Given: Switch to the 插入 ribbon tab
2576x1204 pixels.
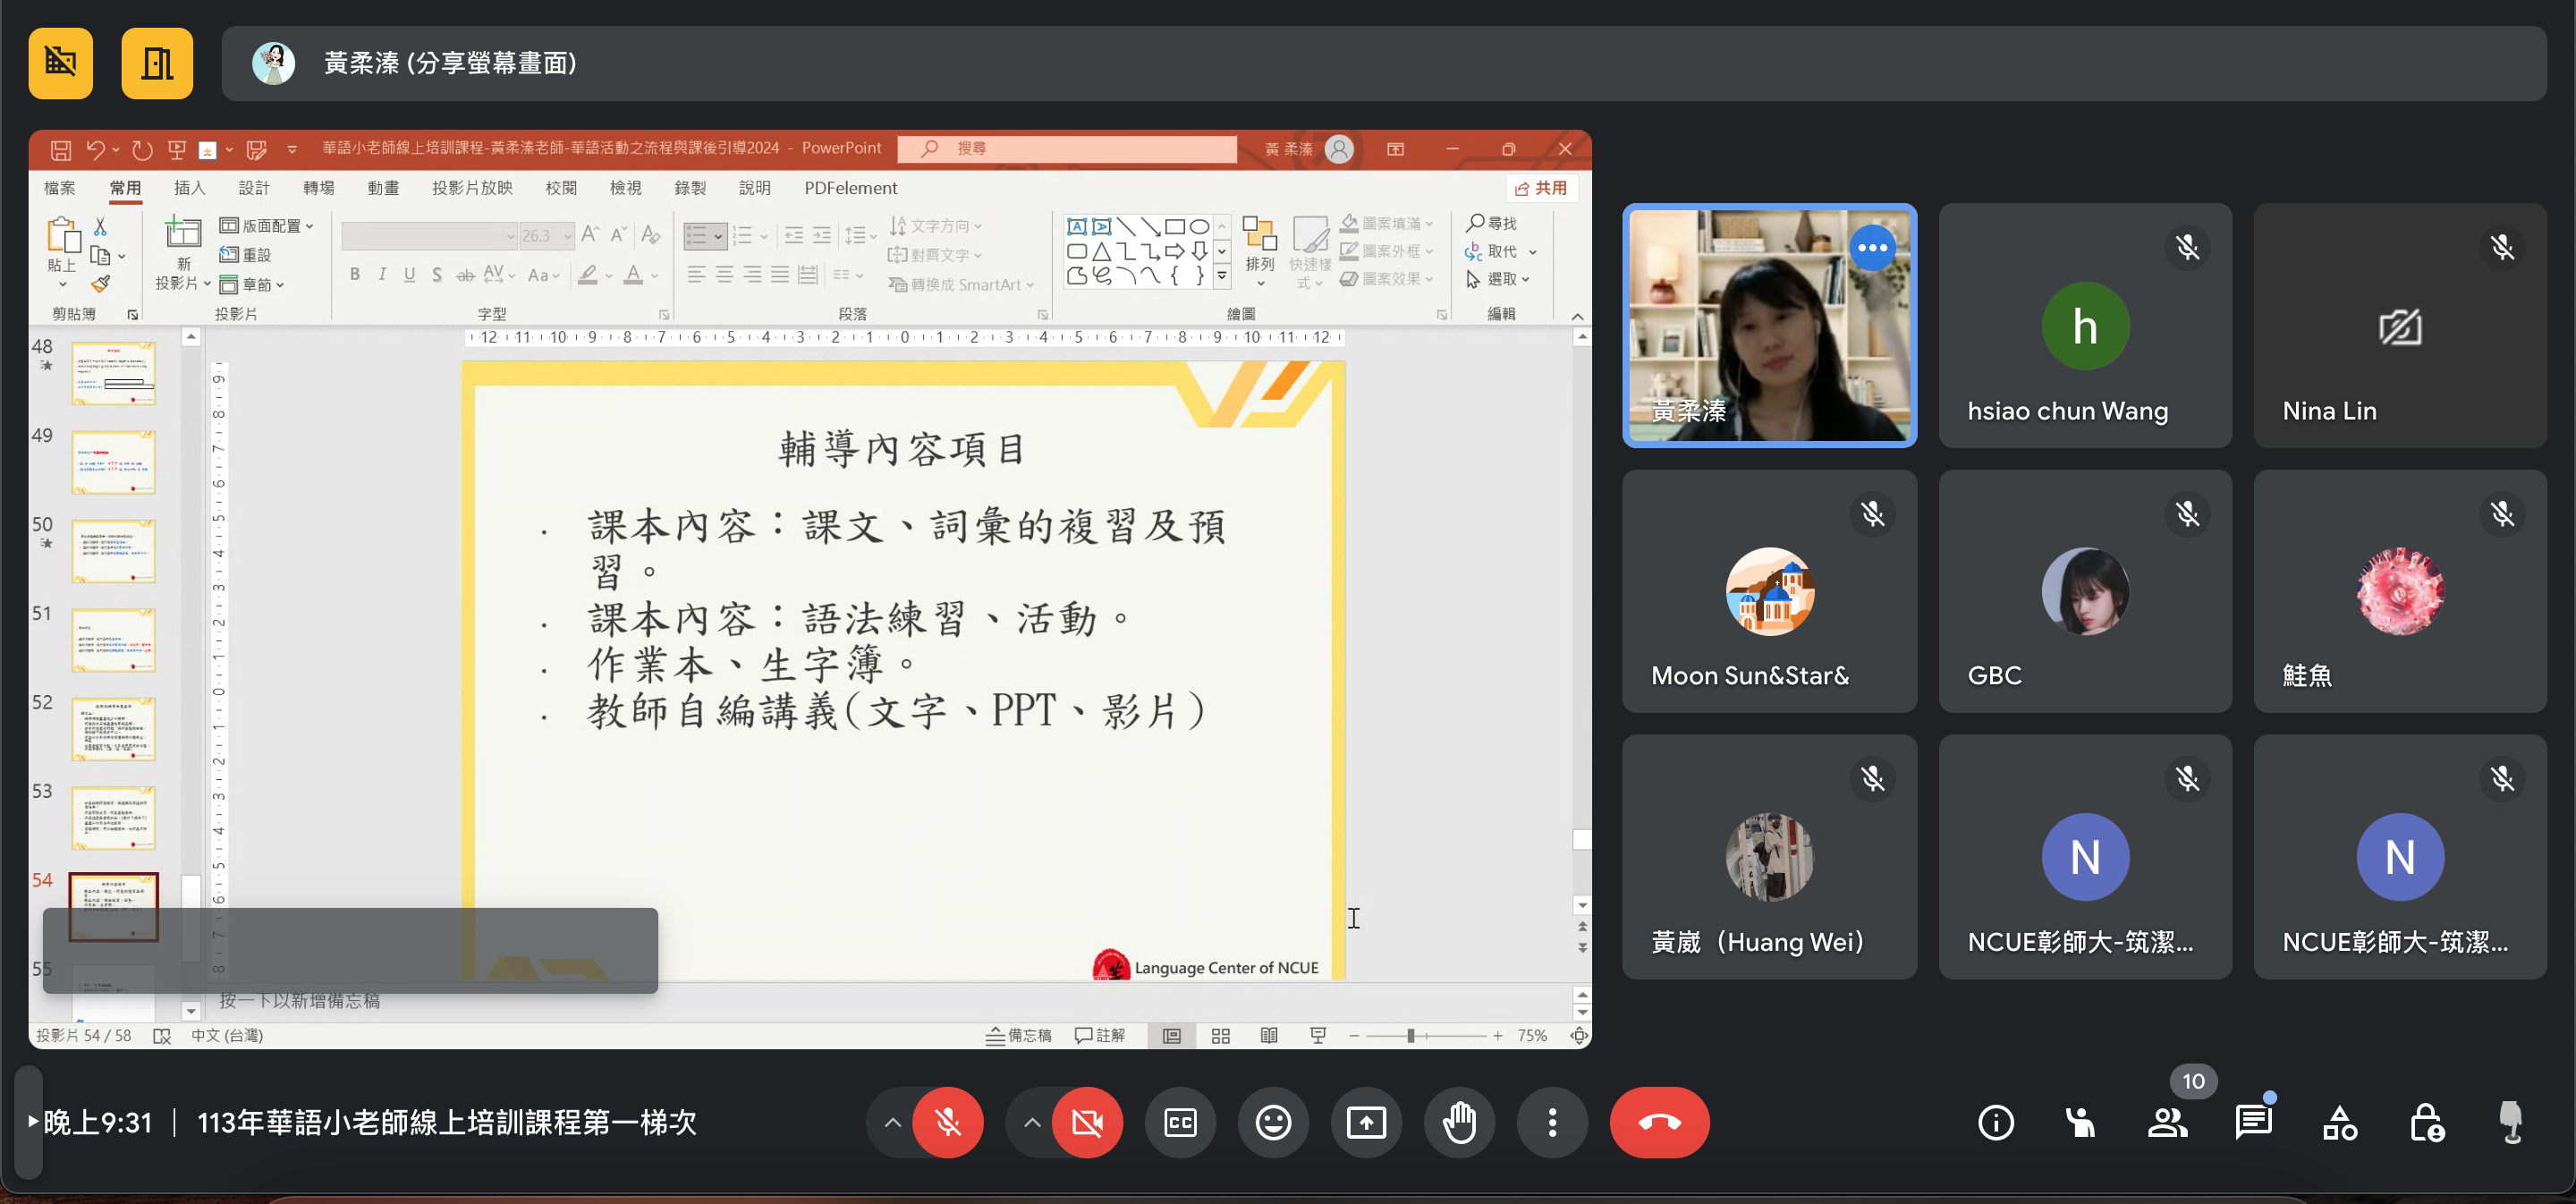Looking at the screenshot, I should point(189,188).
